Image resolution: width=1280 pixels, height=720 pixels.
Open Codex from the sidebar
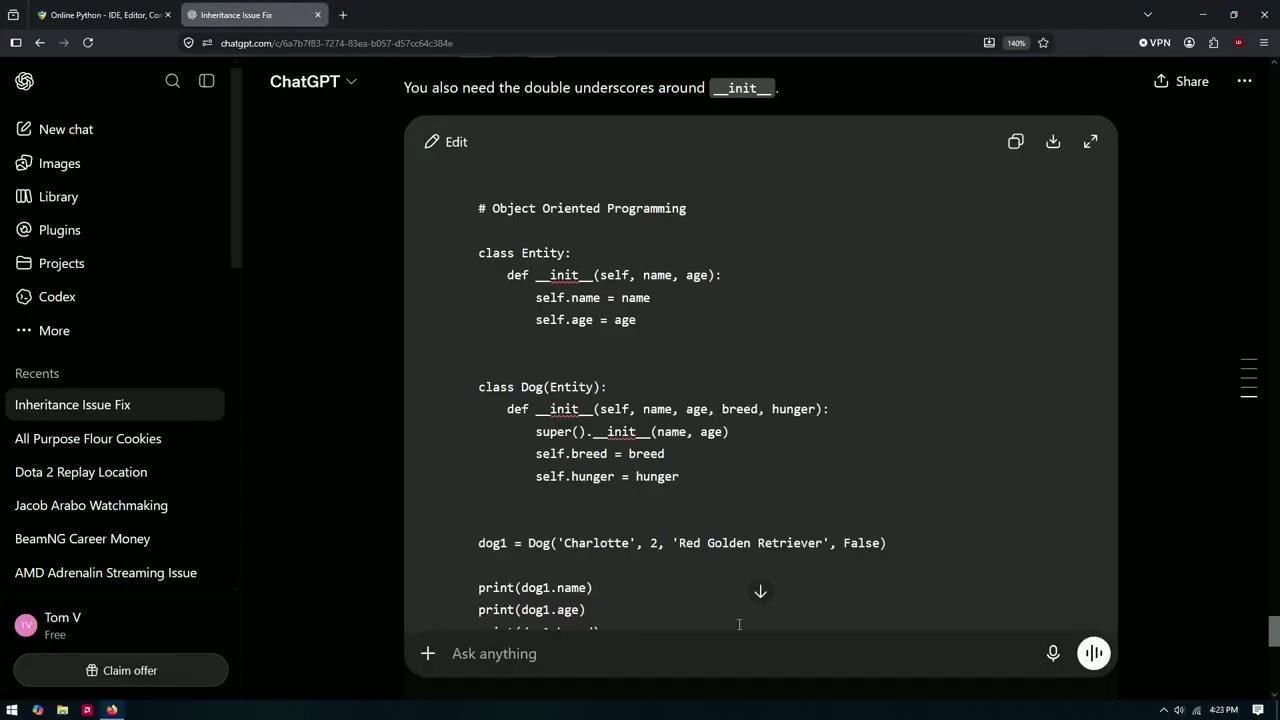[115, 297]
